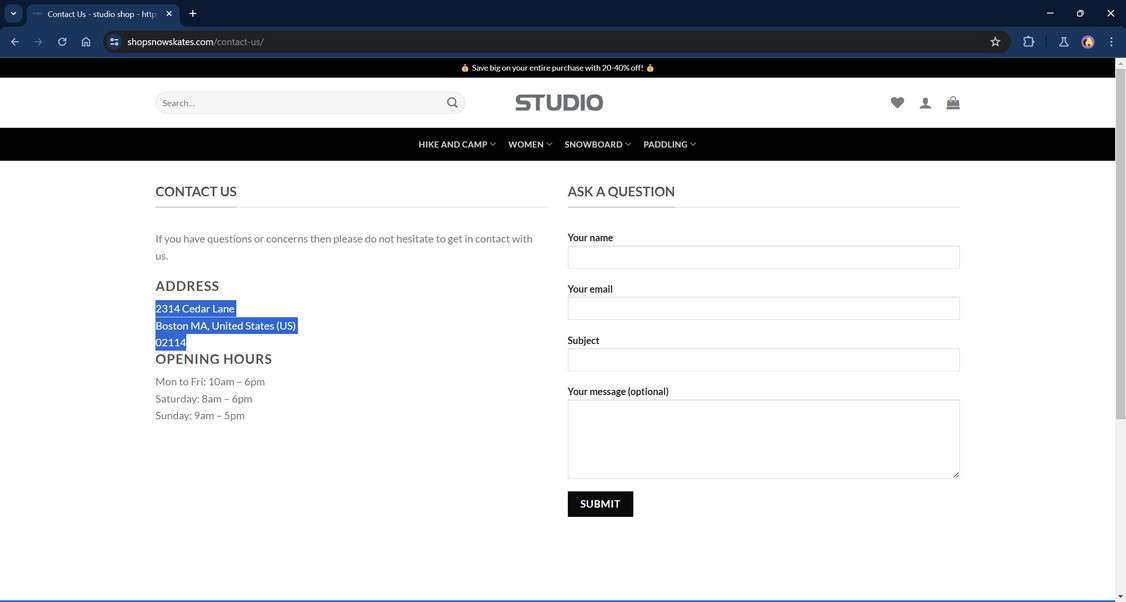Minimize the browser window

coord(1050,13)
